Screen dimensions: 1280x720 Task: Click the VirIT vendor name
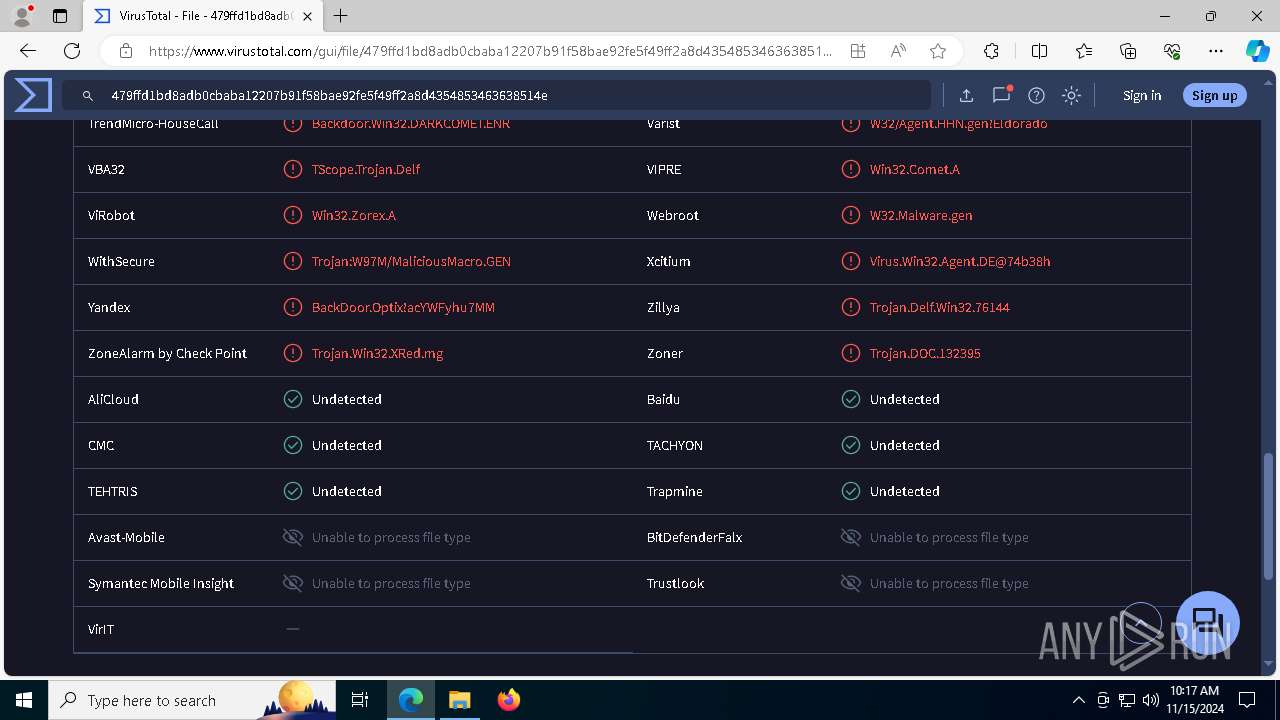click(x=101, y=629)
